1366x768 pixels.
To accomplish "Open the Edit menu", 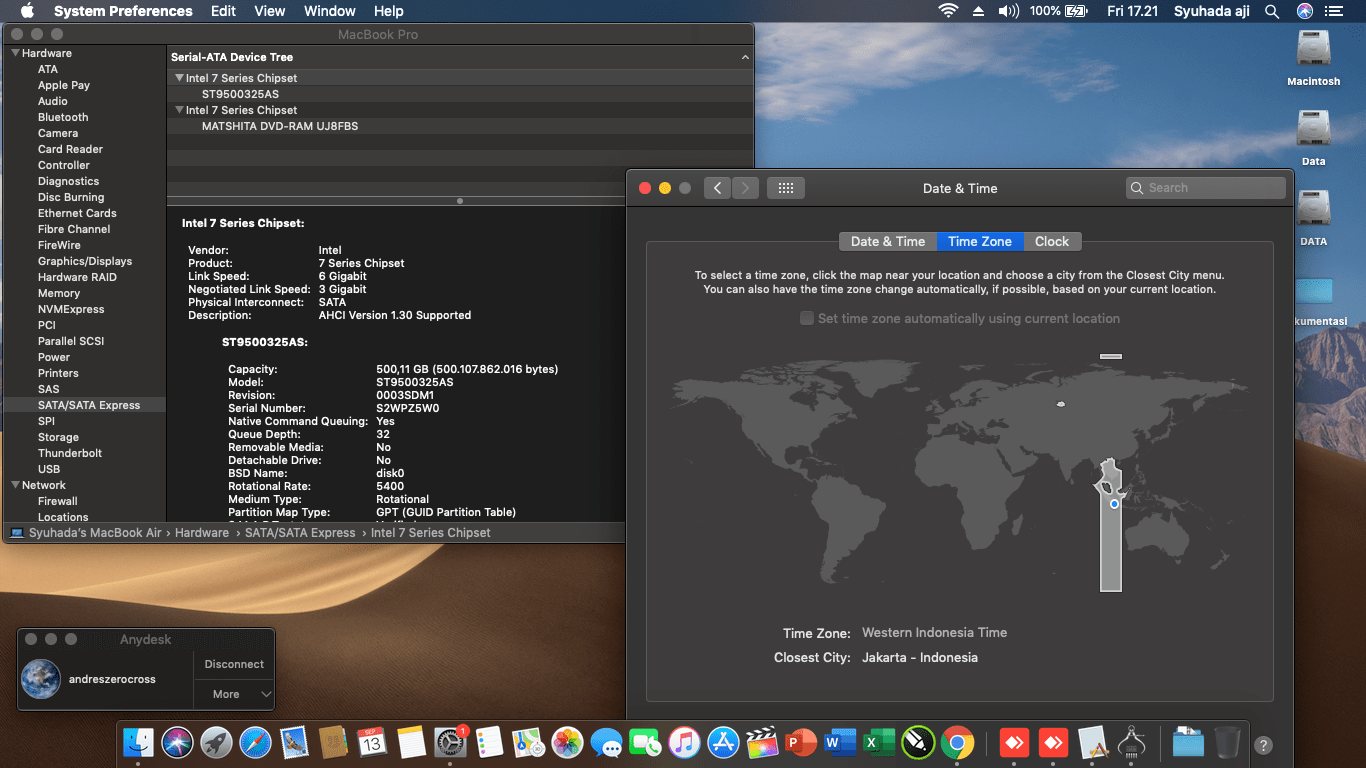I will tap(223, 11).
